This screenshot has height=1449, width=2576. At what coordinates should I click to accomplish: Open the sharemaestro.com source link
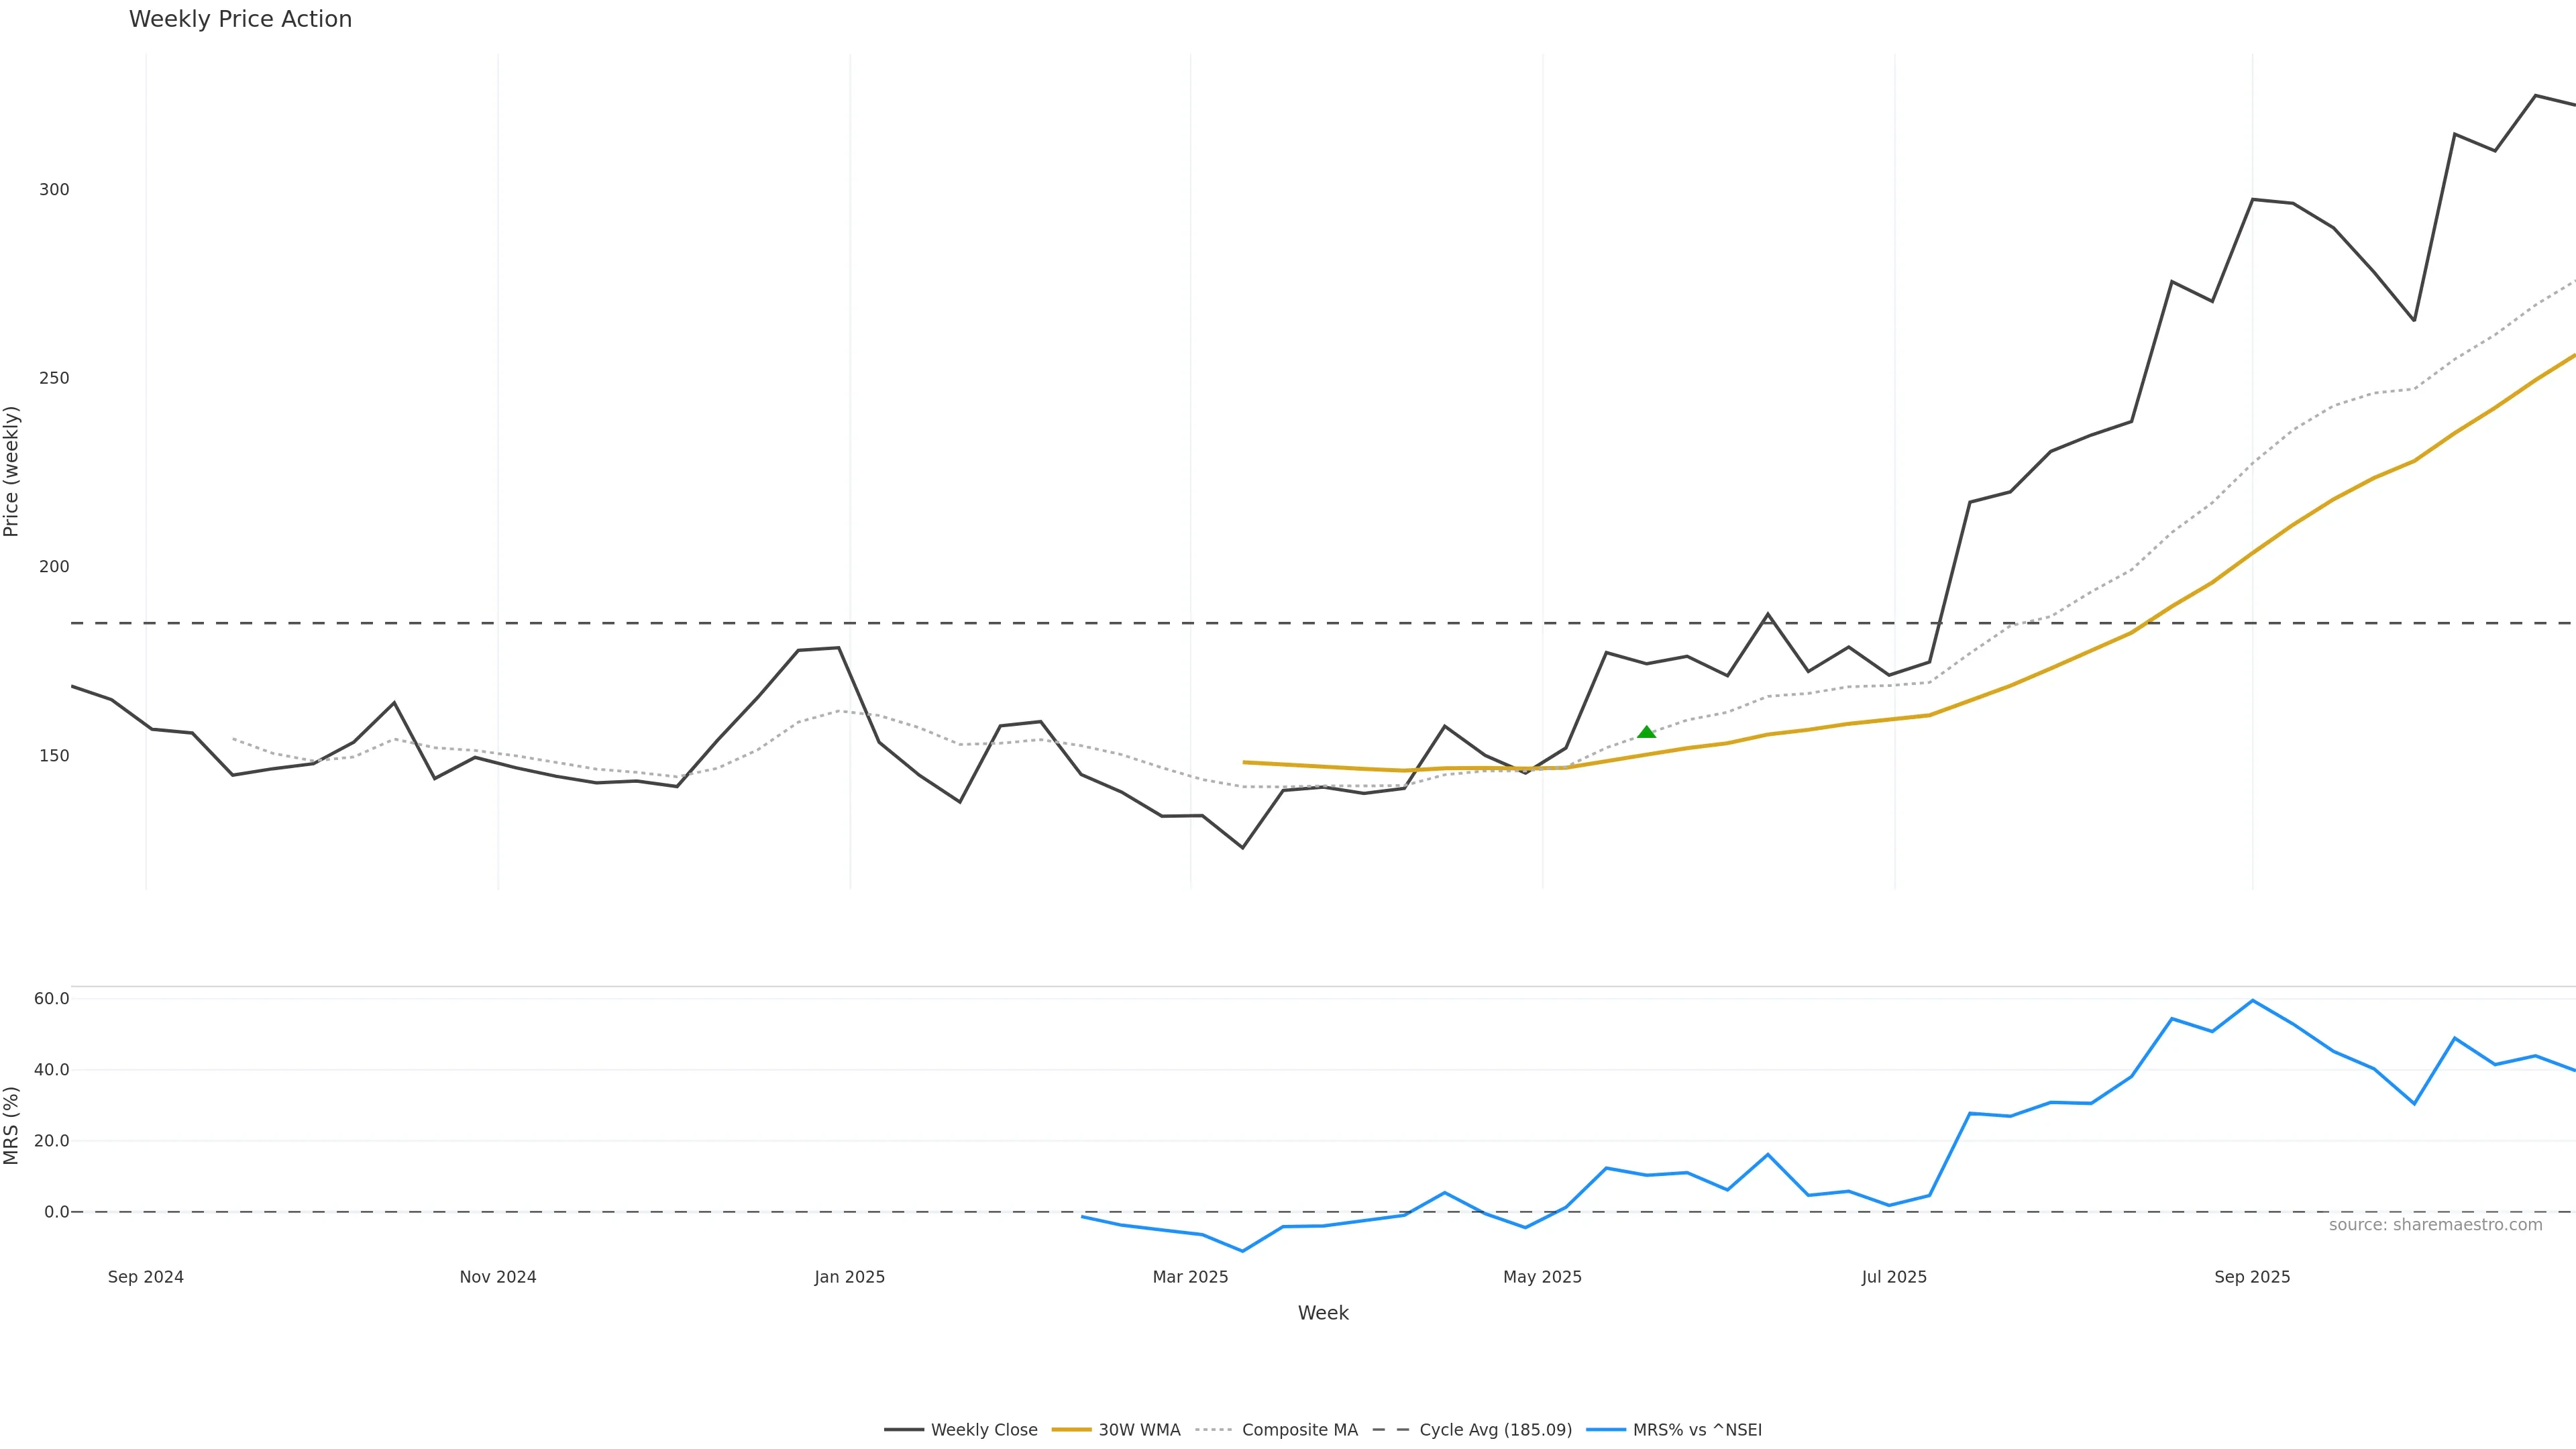(2435, 1225)
